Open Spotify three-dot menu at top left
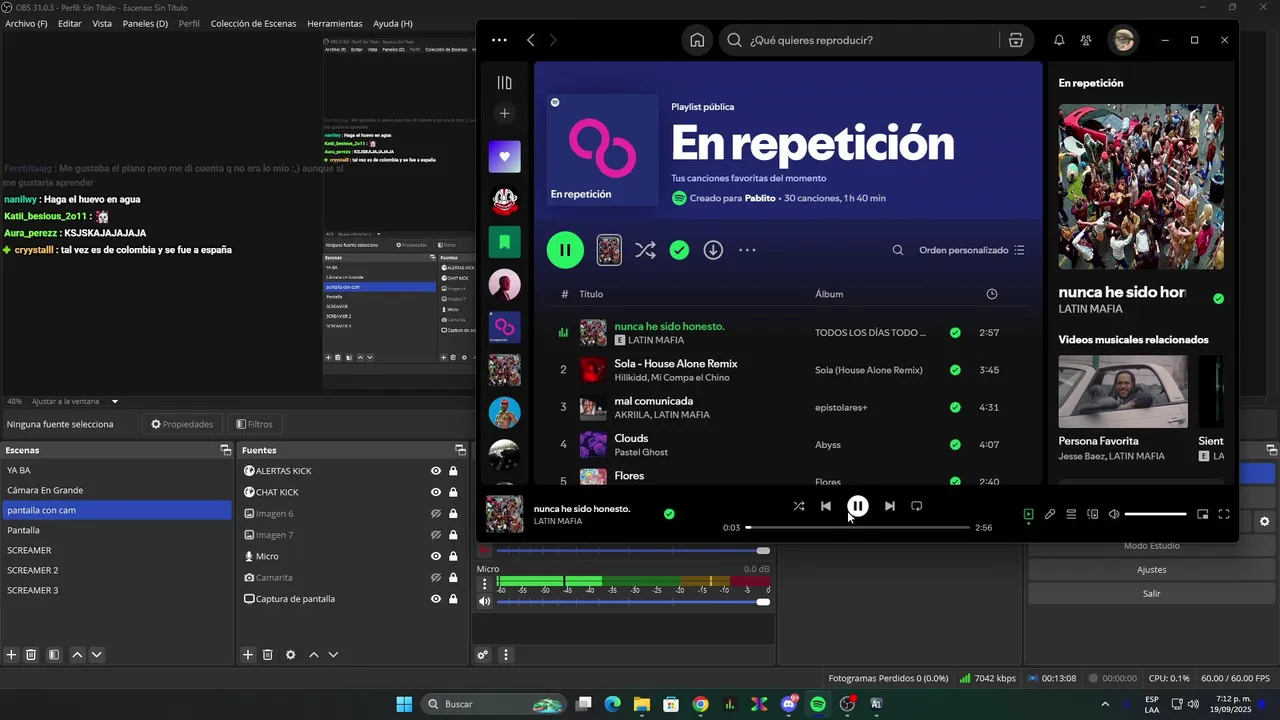The height and width of the screenshot is (720, 1280). click(x=500, y=40)
